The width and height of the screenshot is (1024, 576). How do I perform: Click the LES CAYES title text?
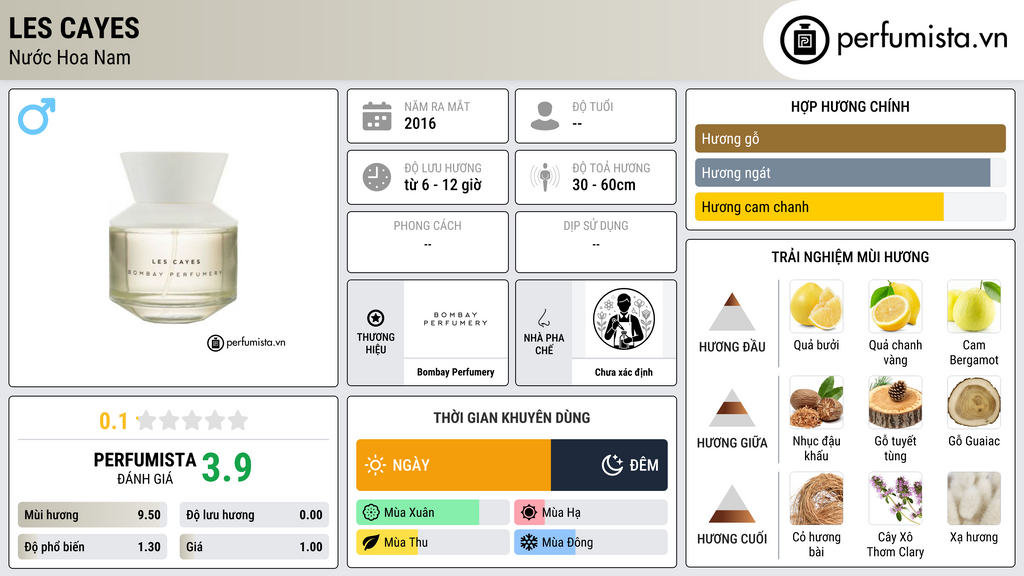click(74, 28)
